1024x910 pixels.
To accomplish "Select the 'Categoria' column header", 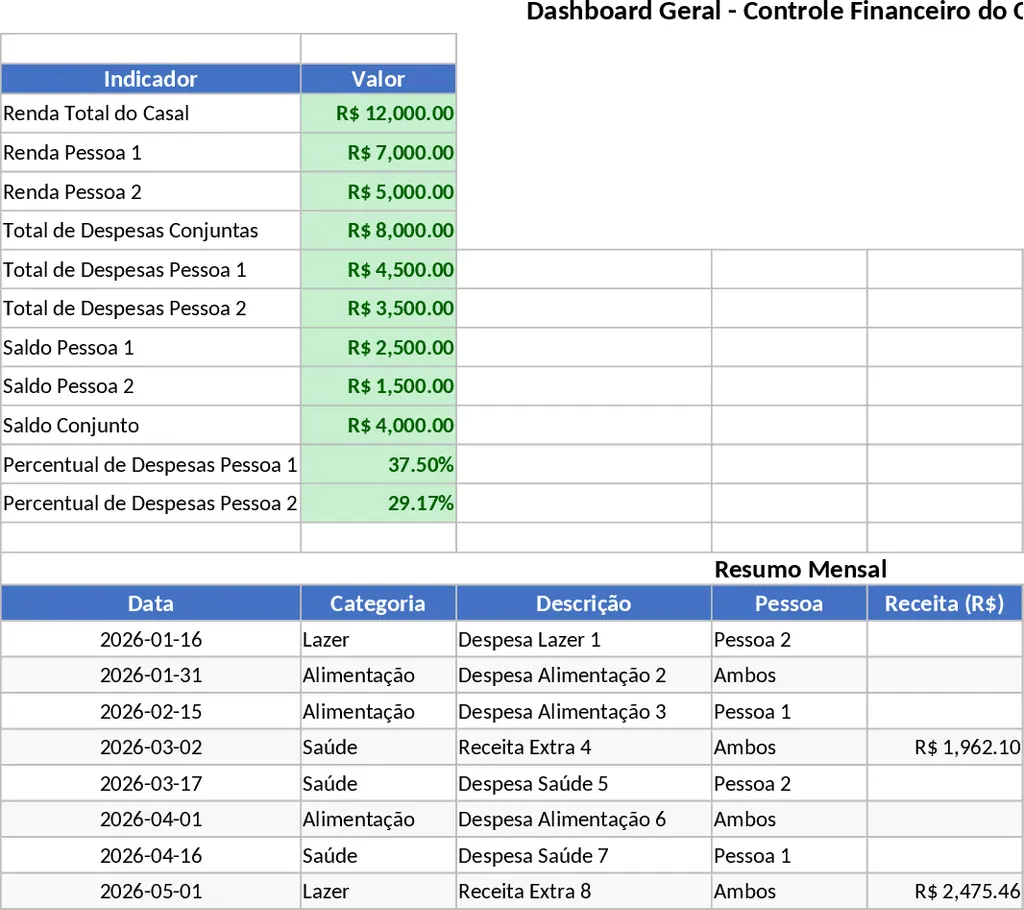I will (x=378, y=603).
